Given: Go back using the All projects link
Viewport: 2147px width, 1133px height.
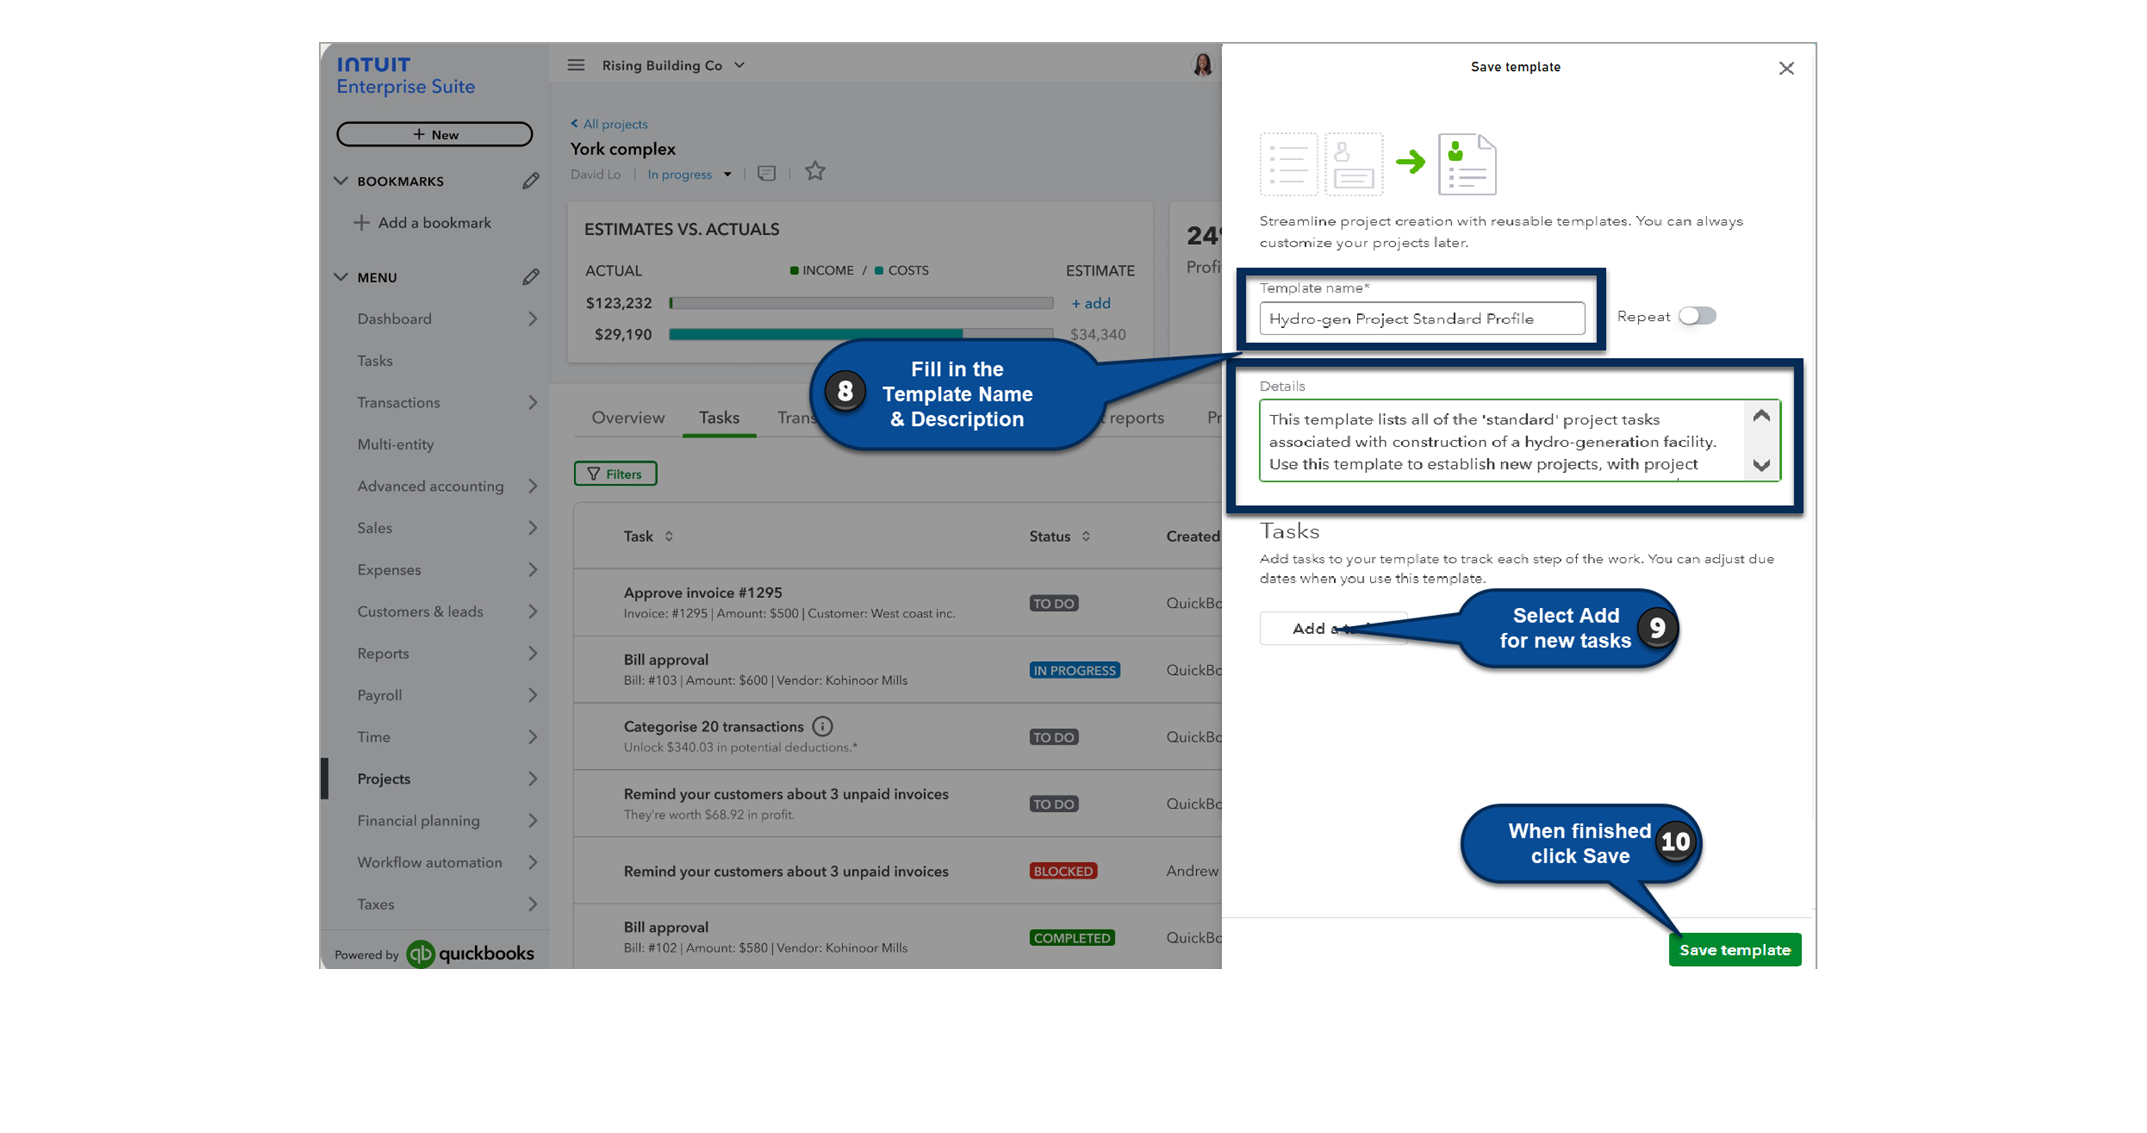Looking at the screenshot, I should [x=609, y=123].
